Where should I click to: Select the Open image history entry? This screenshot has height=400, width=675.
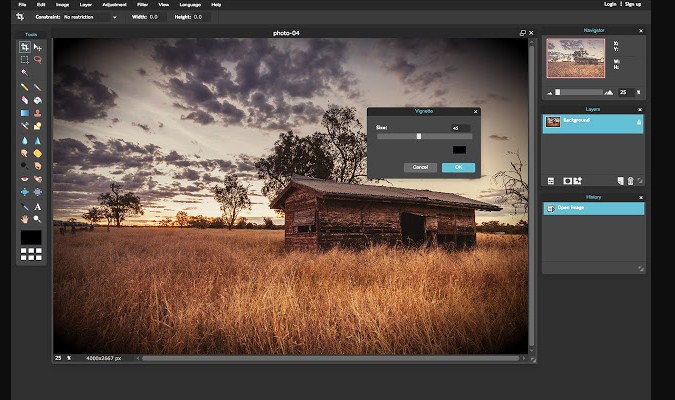[x=594, y=208]
